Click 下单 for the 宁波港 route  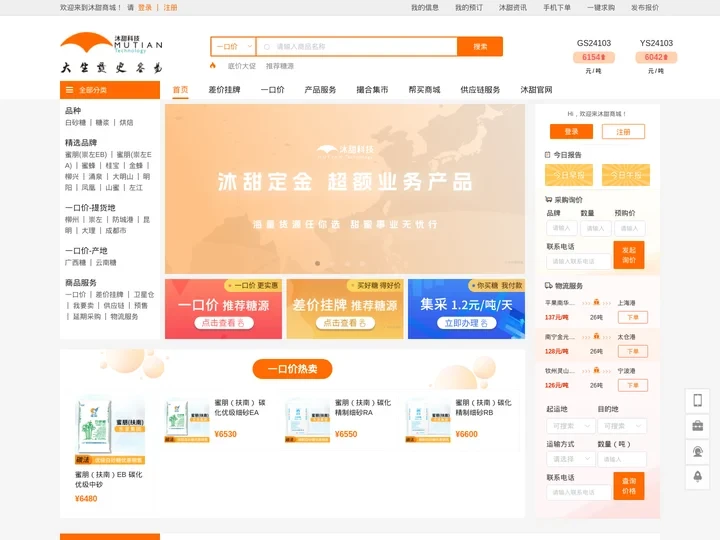coord(633,385)
